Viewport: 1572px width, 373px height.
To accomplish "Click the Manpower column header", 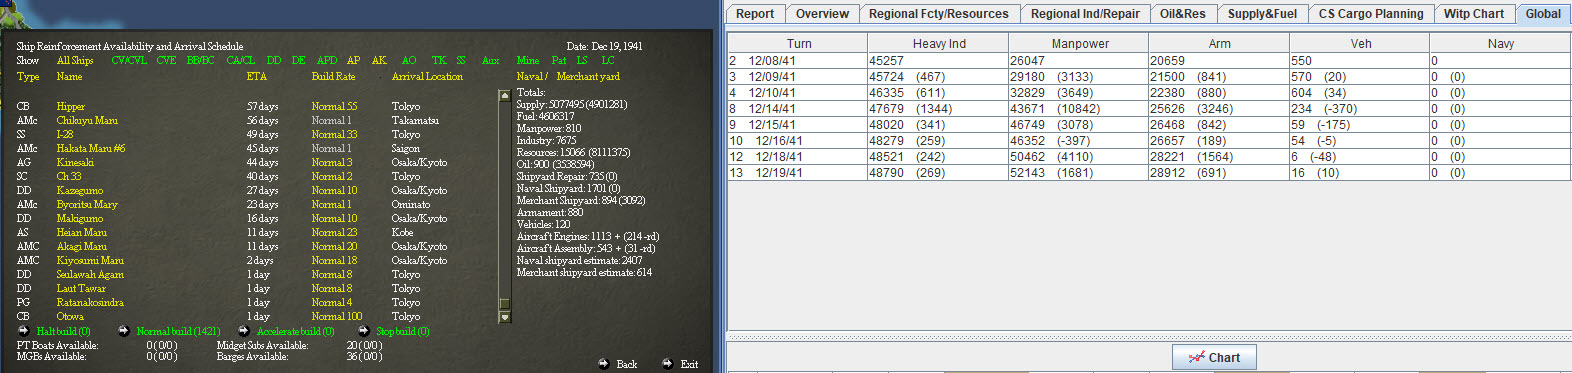I will coord(1079,44).
